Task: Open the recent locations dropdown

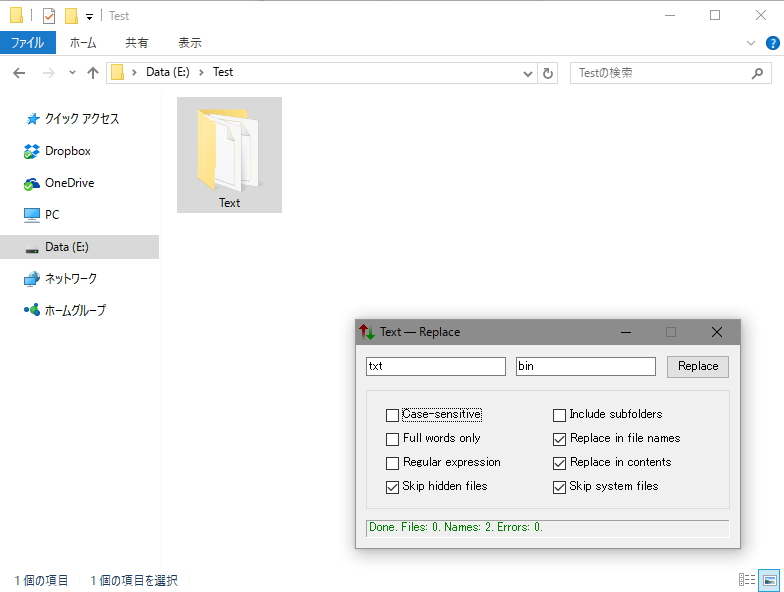Action: [x=72, y=73]
